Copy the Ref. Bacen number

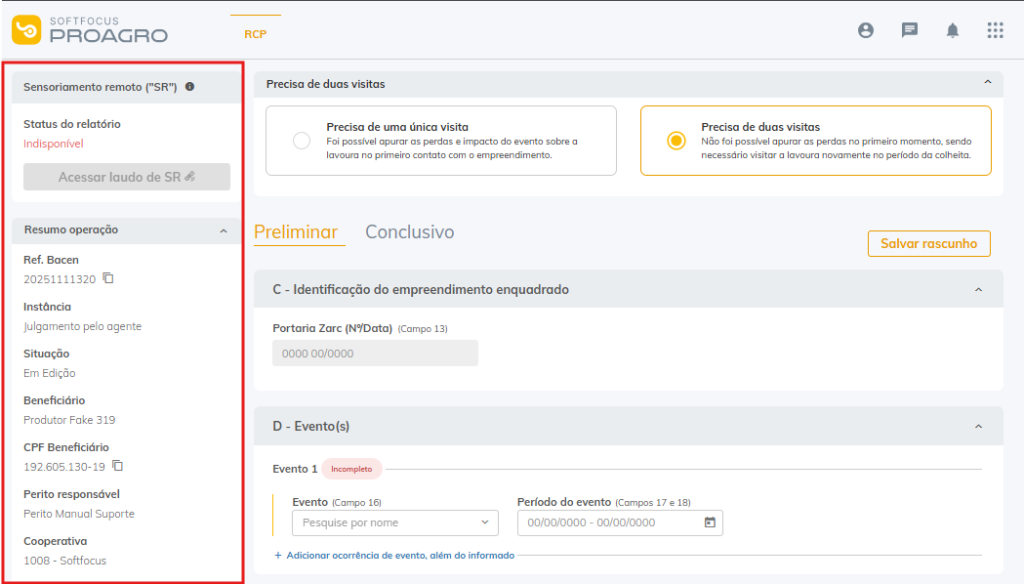click(108, 278)
